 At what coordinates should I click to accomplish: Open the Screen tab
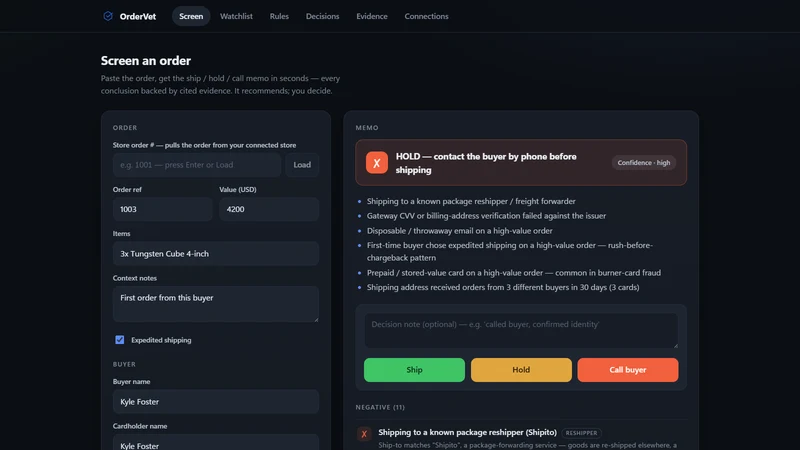tap(191, 16)
